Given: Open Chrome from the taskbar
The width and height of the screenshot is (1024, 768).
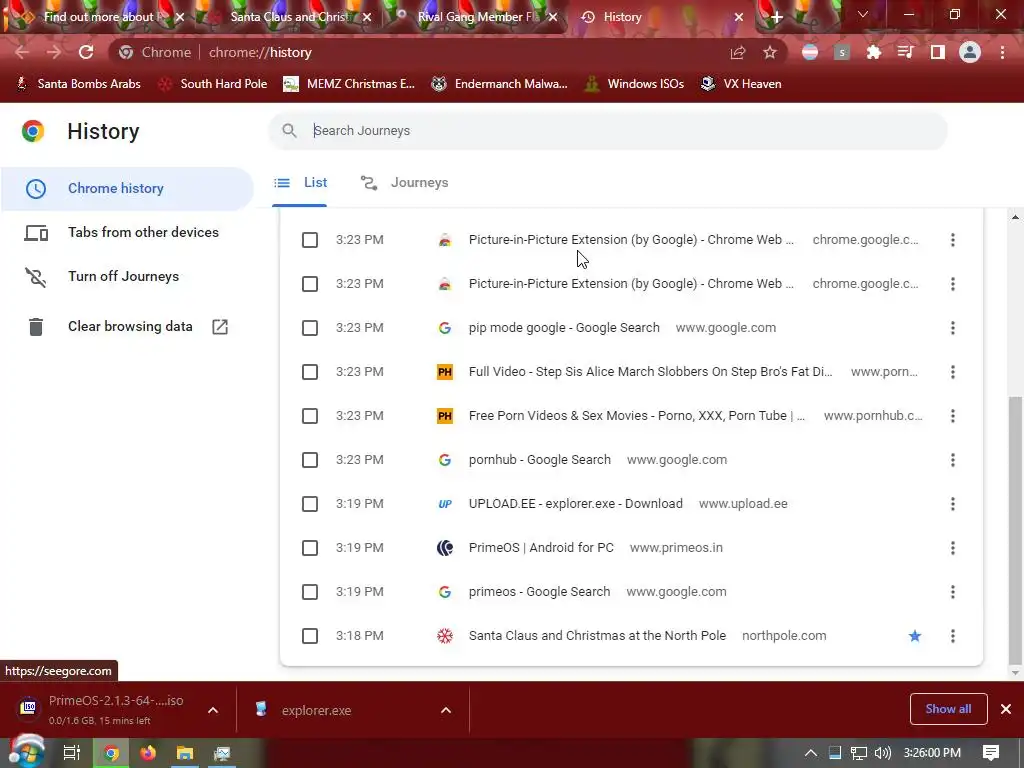Looking at the screenshot, I should [111, 753].
